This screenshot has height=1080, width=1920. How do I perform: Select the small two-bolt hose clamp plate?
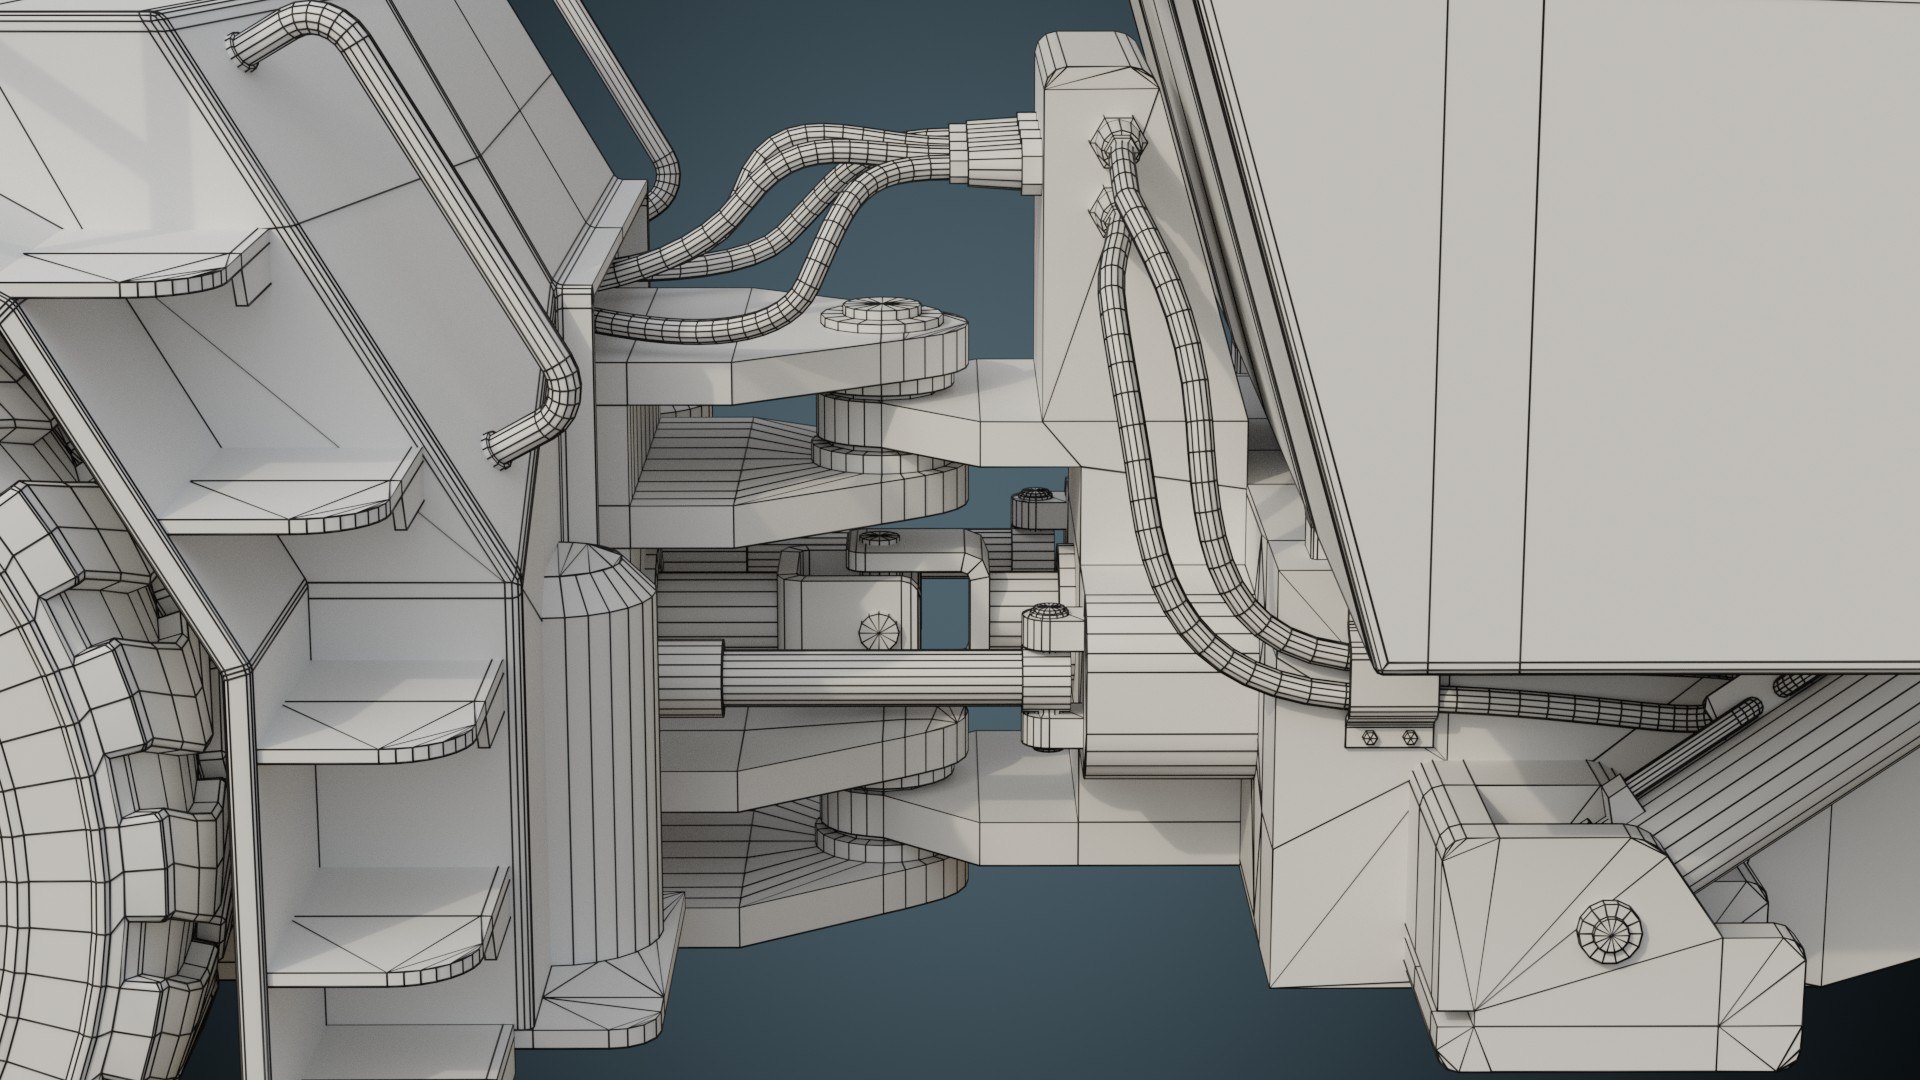pyautogui.click(x=1389, y=736)
